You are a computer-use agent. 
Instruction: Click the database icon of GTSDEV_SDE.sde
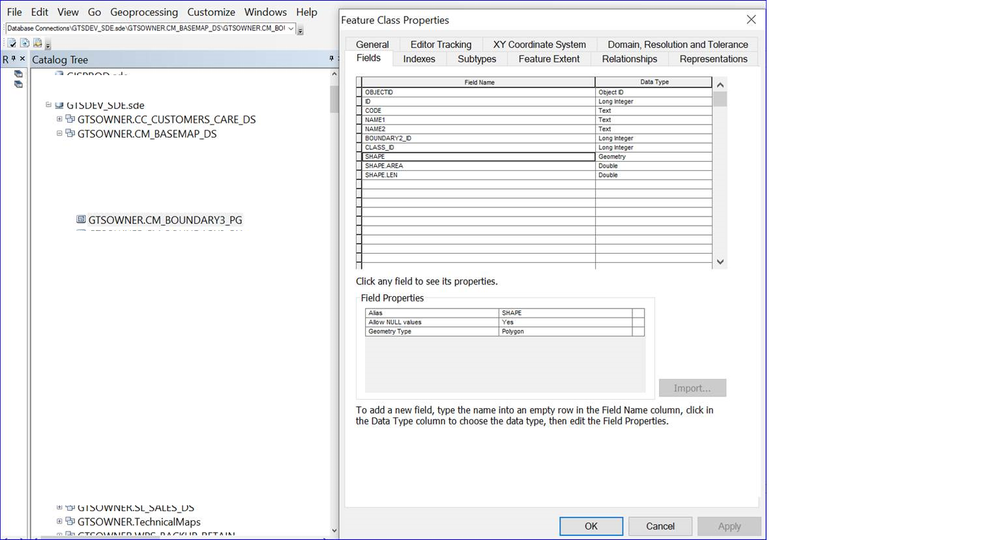(59, 105)
